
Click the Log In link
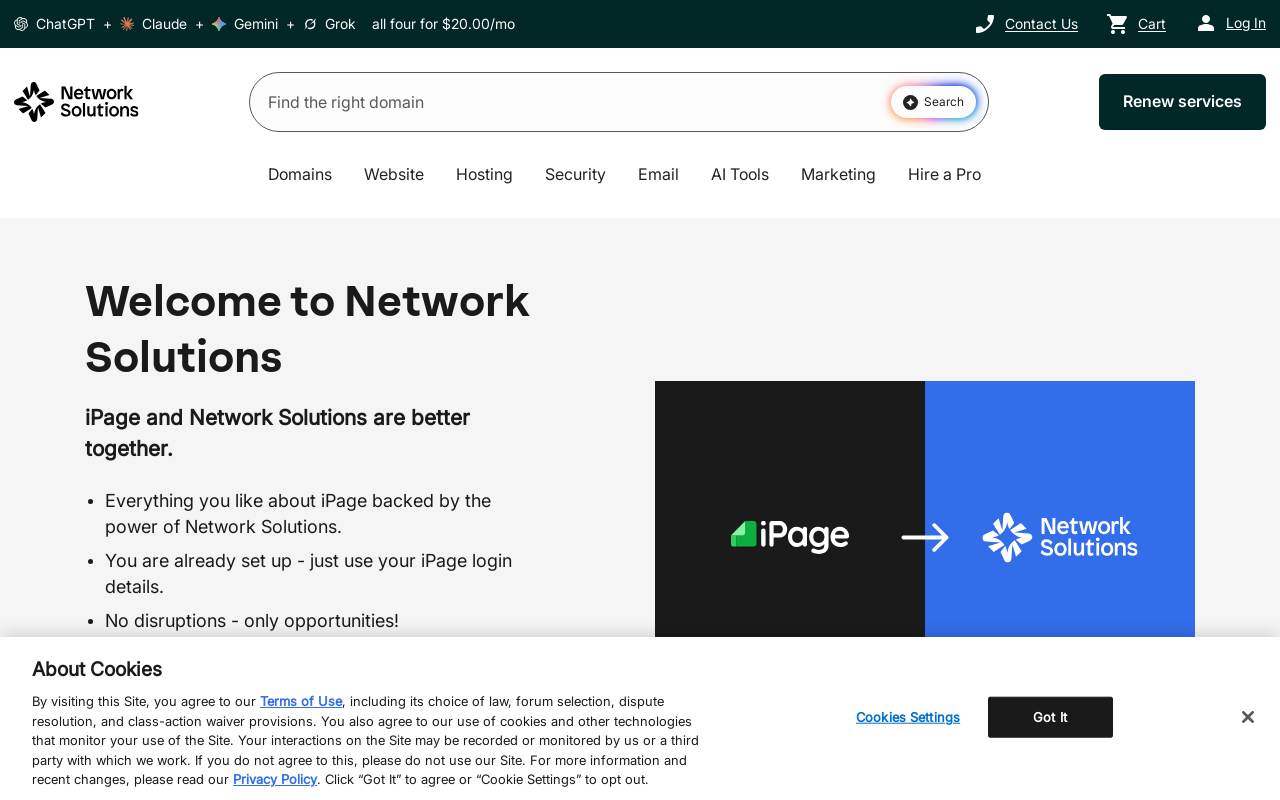click(1246, 23)
